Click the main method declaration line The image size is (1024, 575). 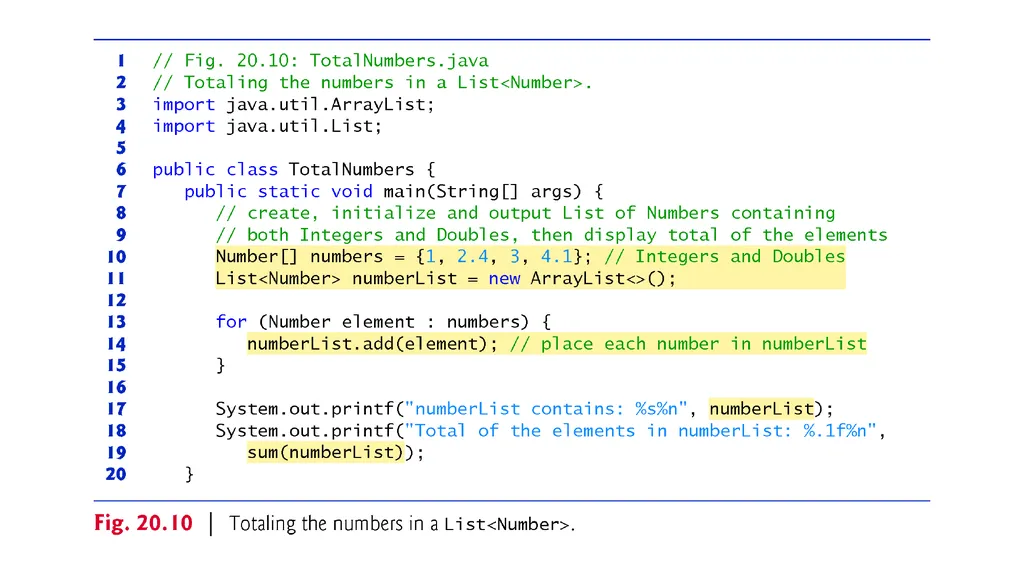(394, 191)
